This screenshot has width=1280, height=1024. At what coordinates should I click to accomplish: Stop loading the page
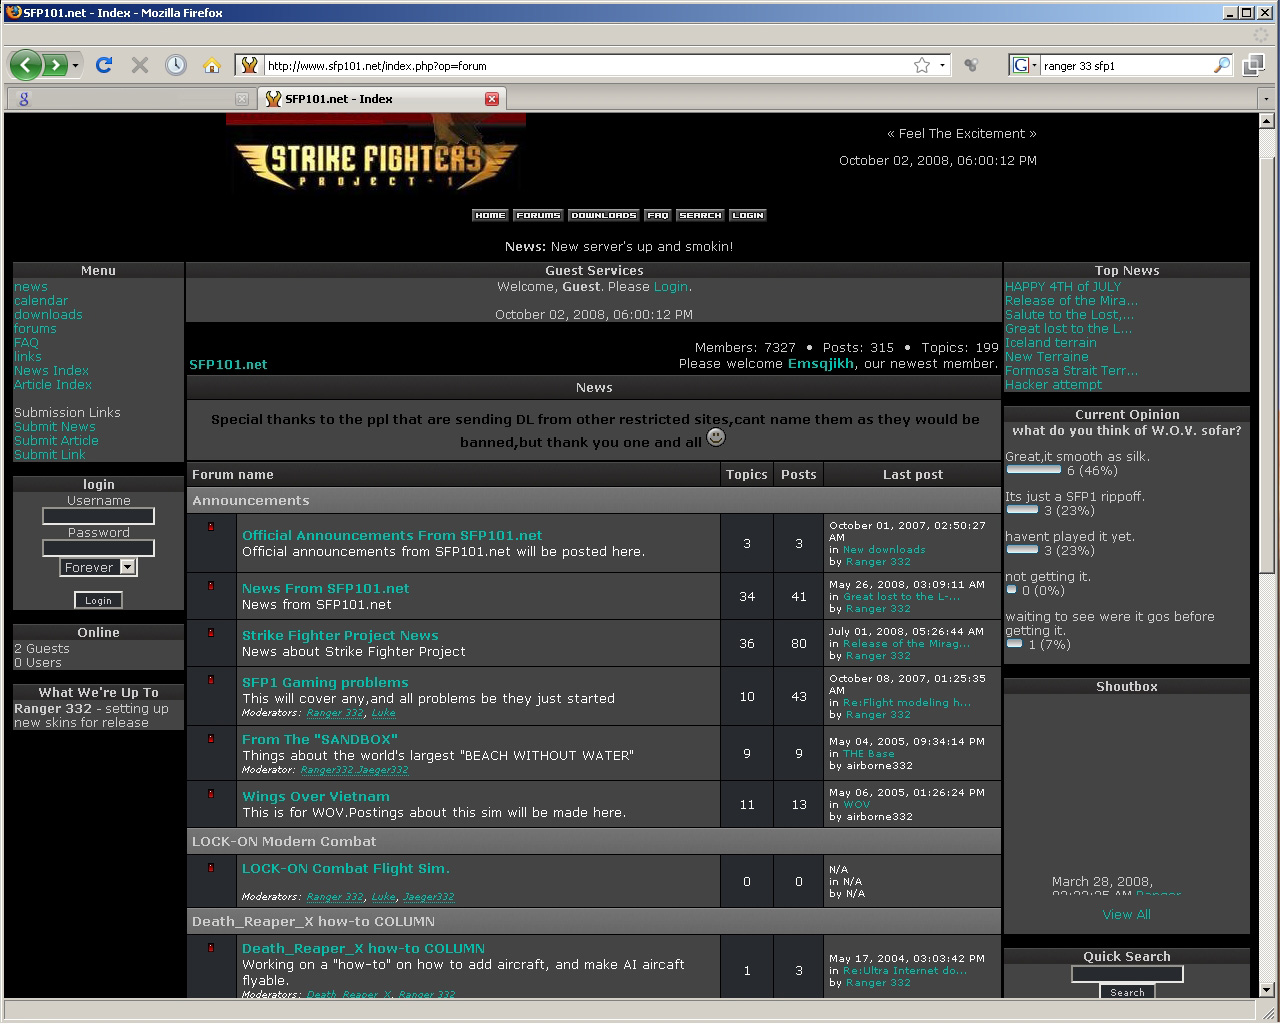[139, 65]
